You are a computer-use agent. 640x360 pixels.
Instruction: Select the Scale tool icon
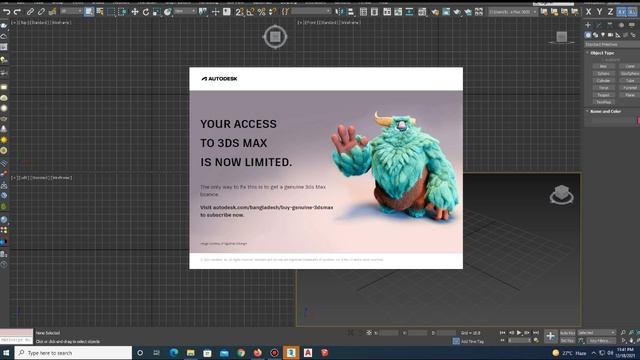[156, 12]
